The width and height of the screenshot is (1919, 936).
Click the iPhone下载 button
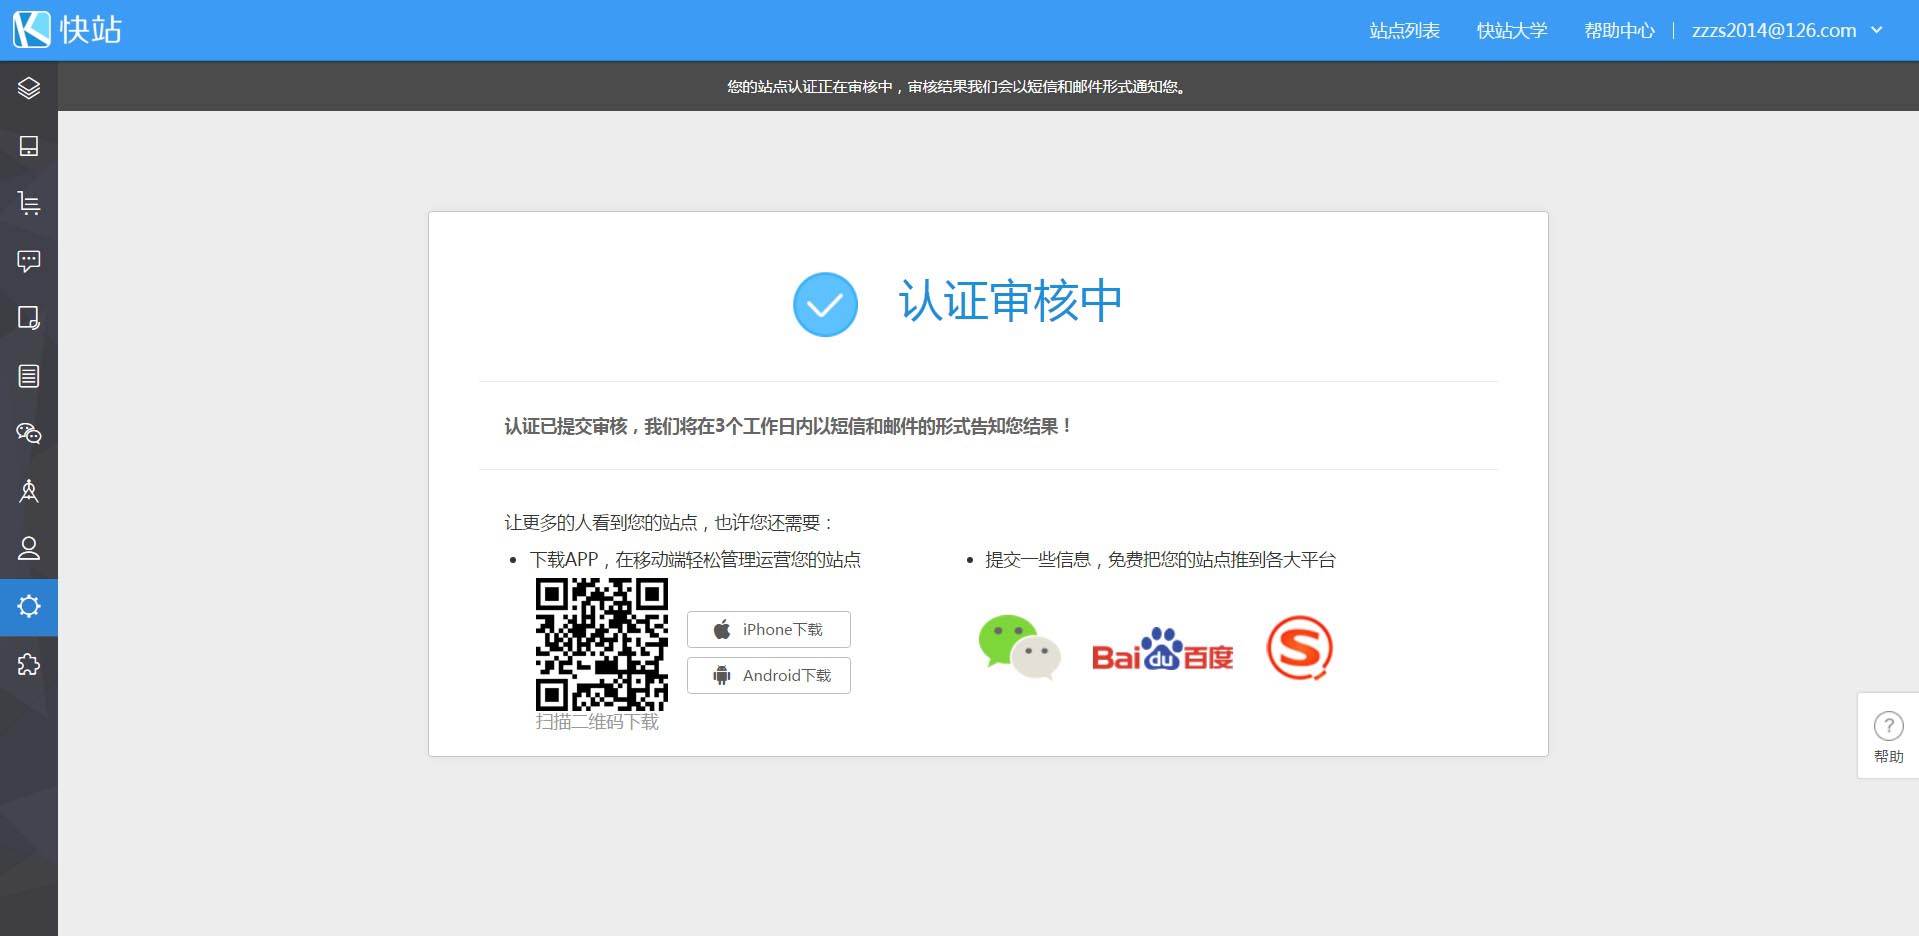pyautogui.click(x=768, y=629)
